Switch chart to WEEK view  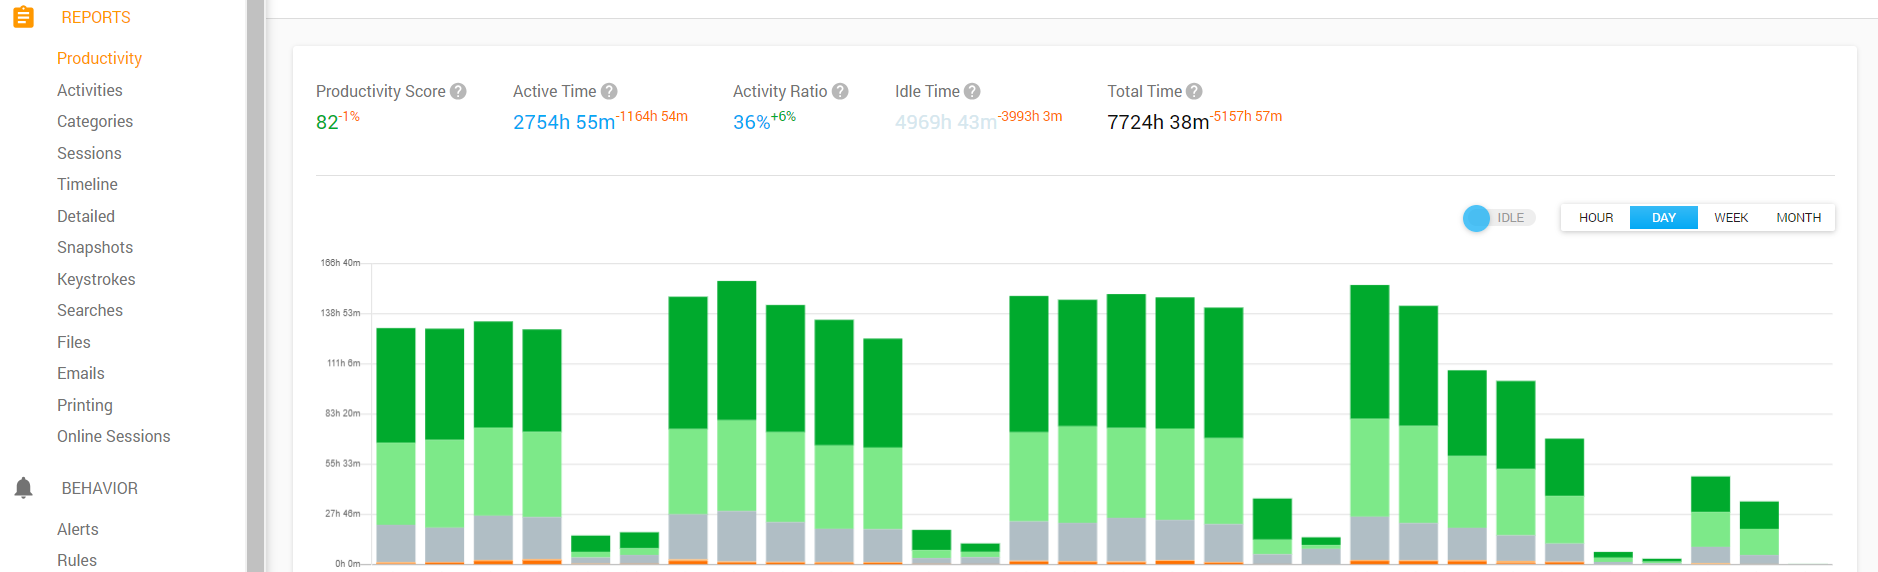pyautogui.click(x=1730, y=218)
